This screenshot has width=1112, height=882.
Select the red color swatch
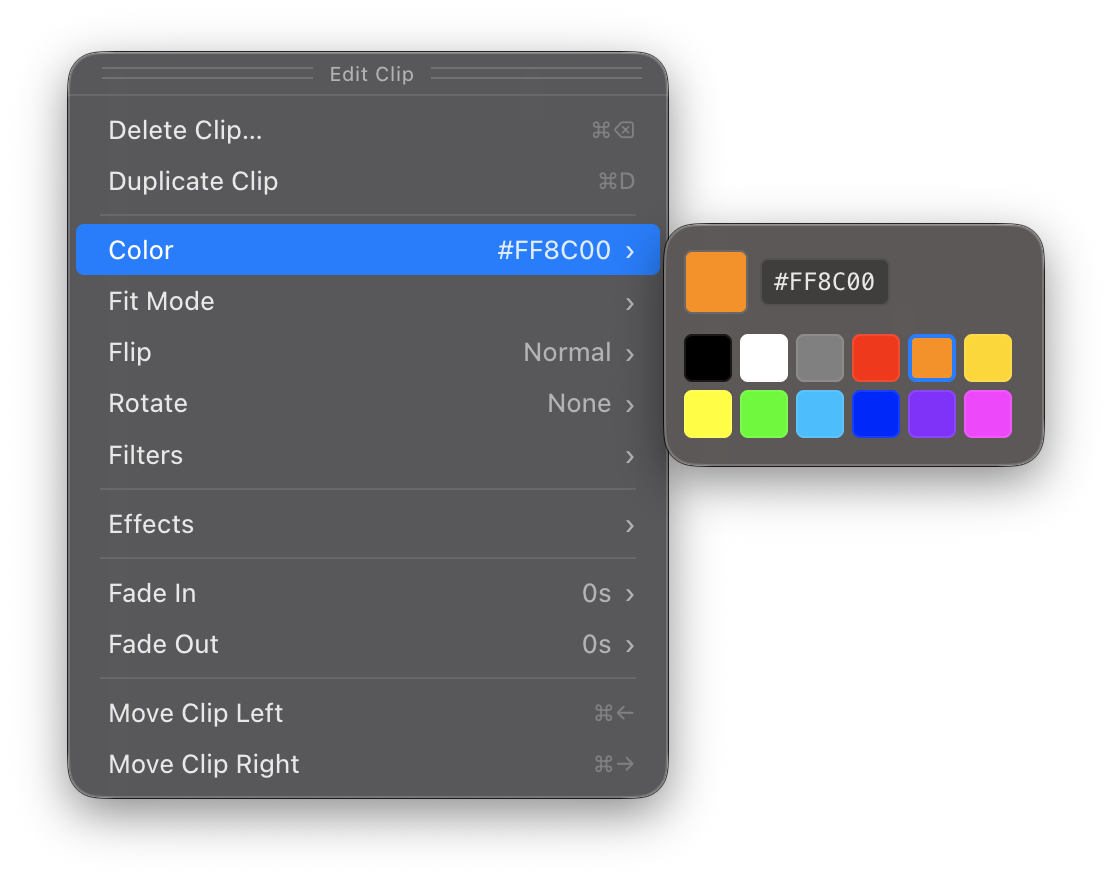[876, 358]
